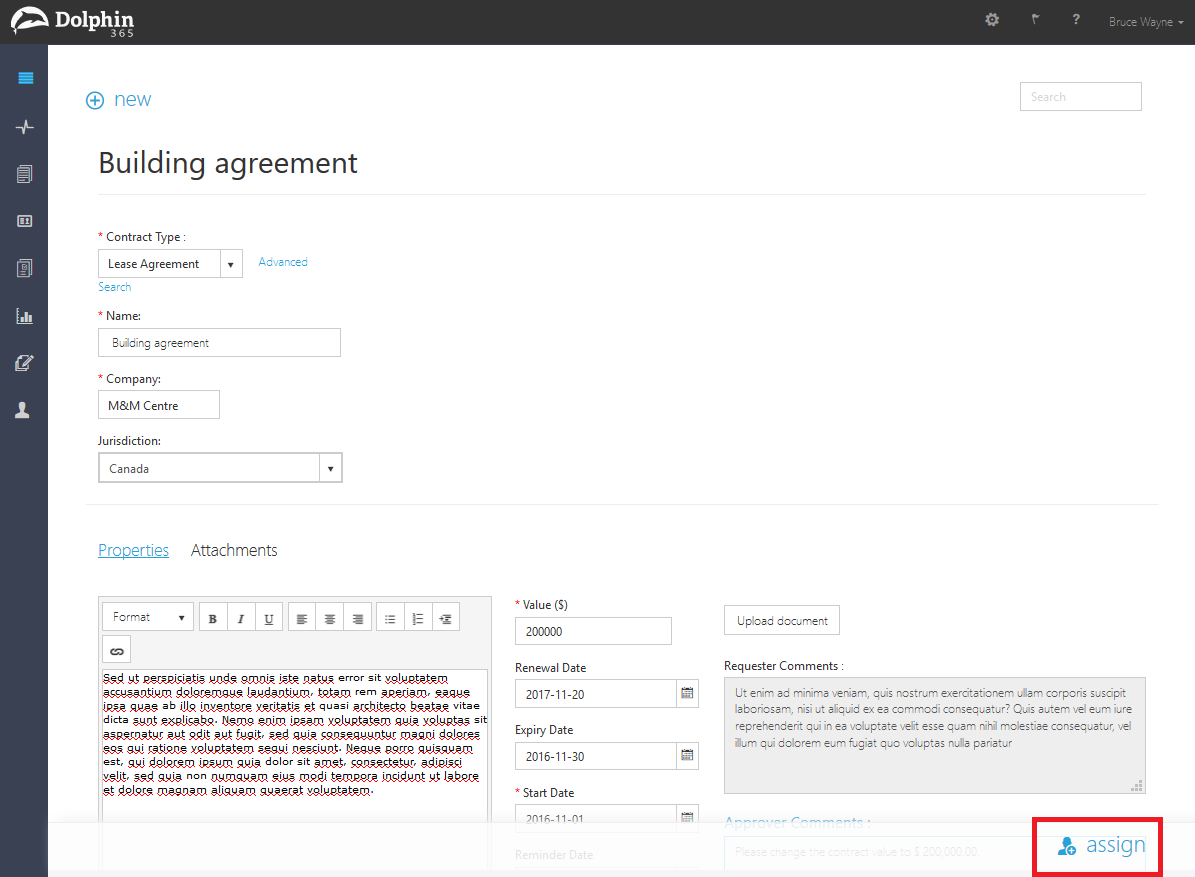The height and width of the screenshot is (877, 1195).
Task: Open the Format dropdown in editor
Action: click(x=148, y=616)
